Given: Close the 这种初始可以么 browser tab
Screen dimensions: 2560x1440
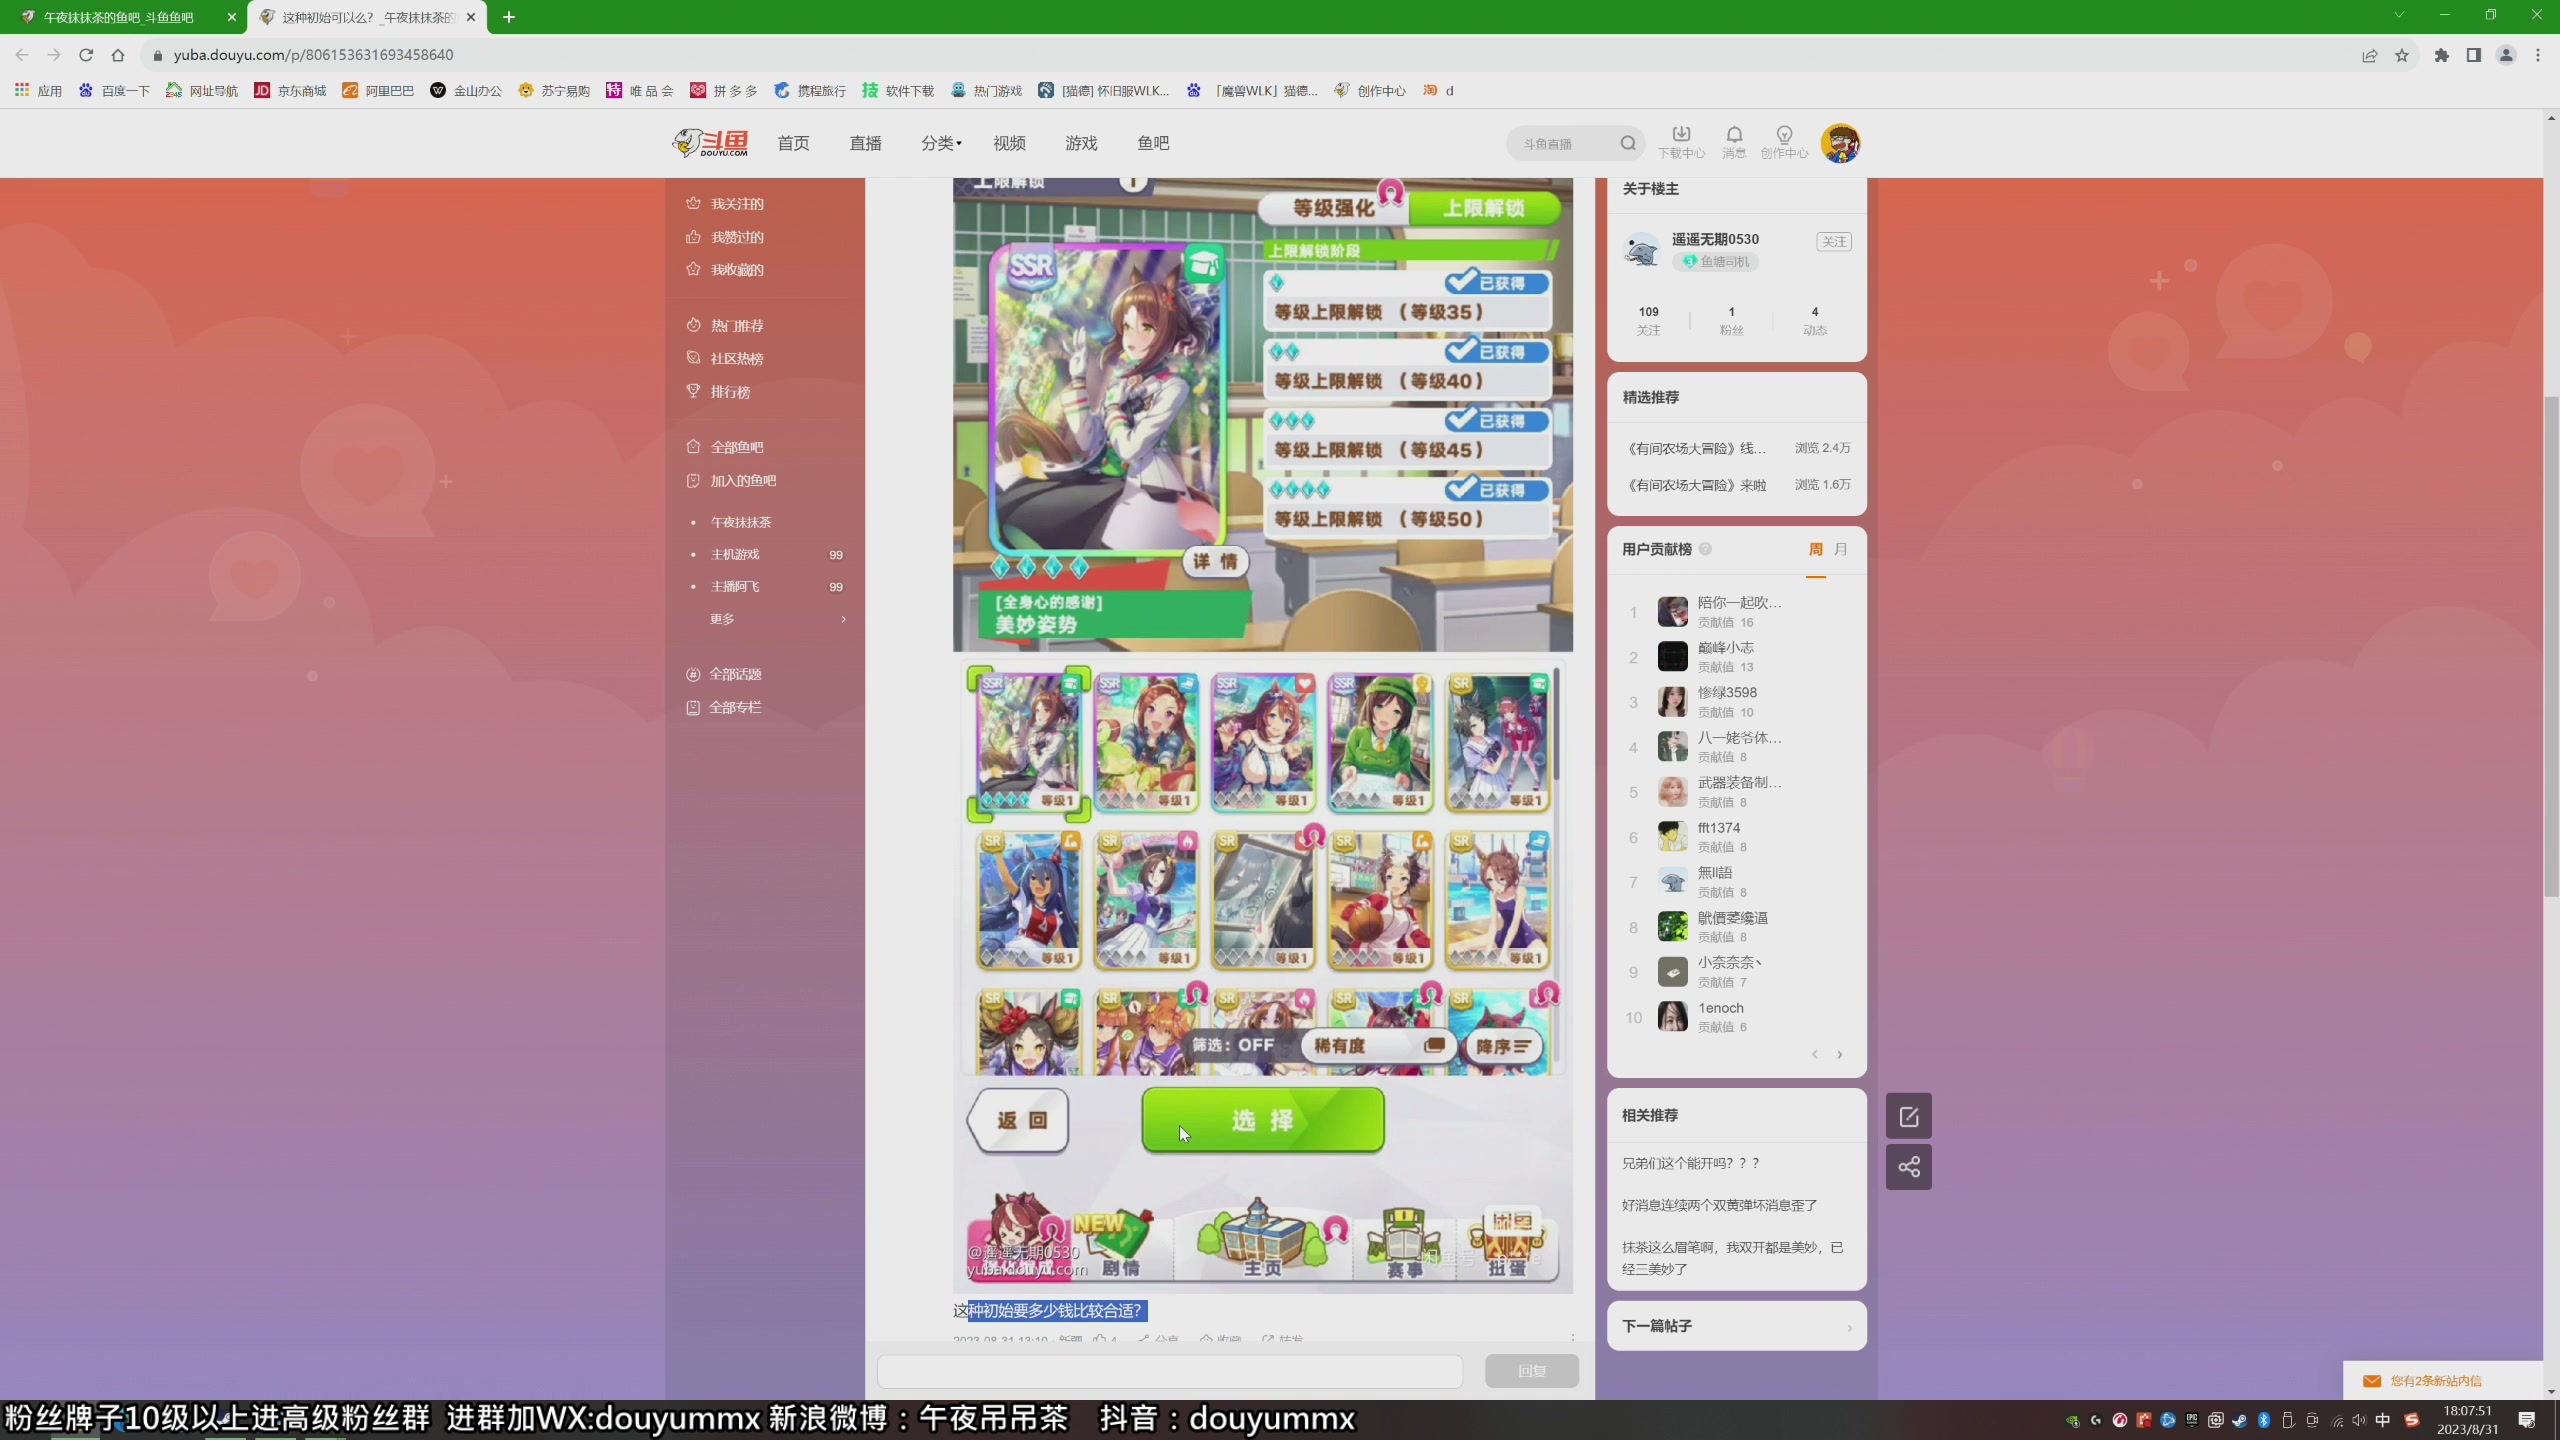Looking at the screenshot, I should tap(471, 17).
